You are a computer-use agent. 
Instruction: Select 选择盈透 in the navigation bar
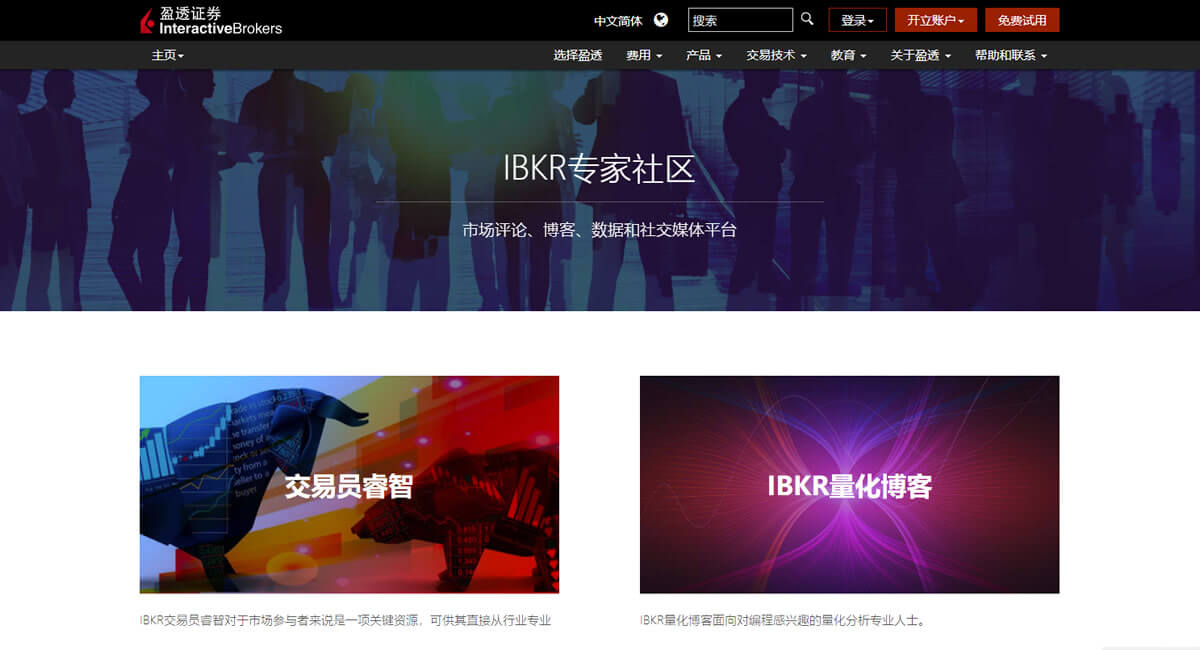pos(577,56)
